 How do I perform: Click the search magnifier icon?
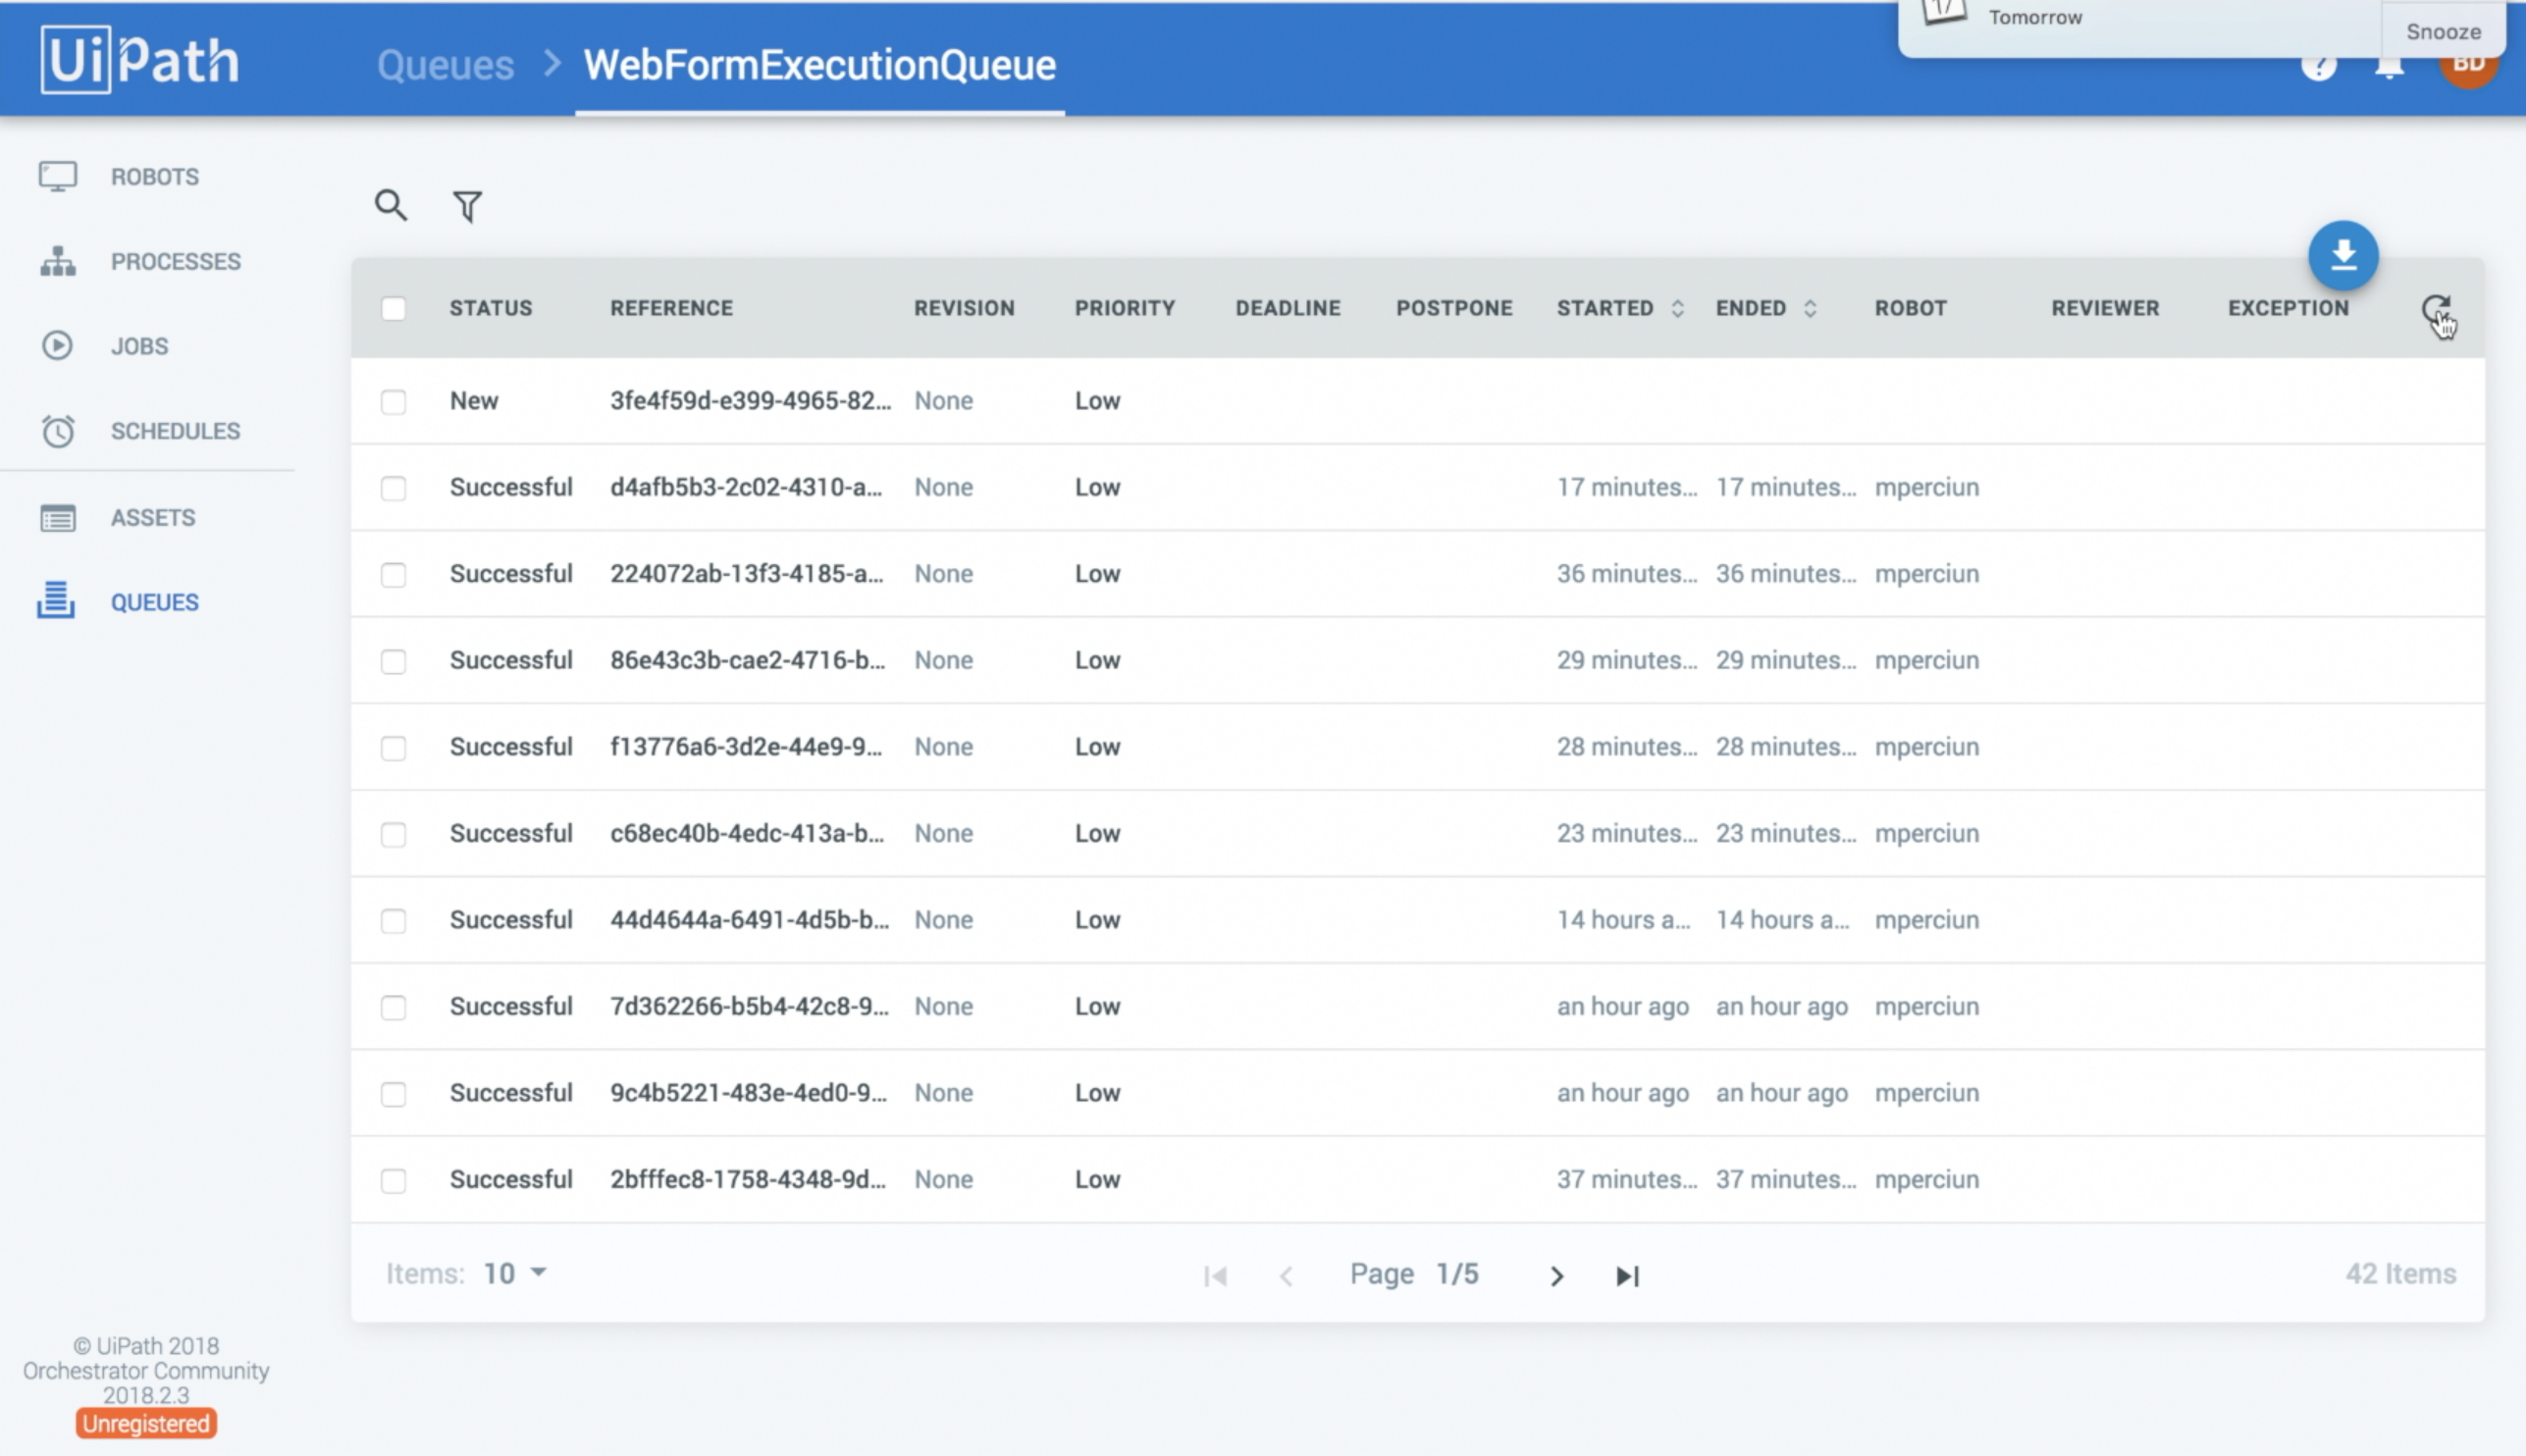click(390, 205)
